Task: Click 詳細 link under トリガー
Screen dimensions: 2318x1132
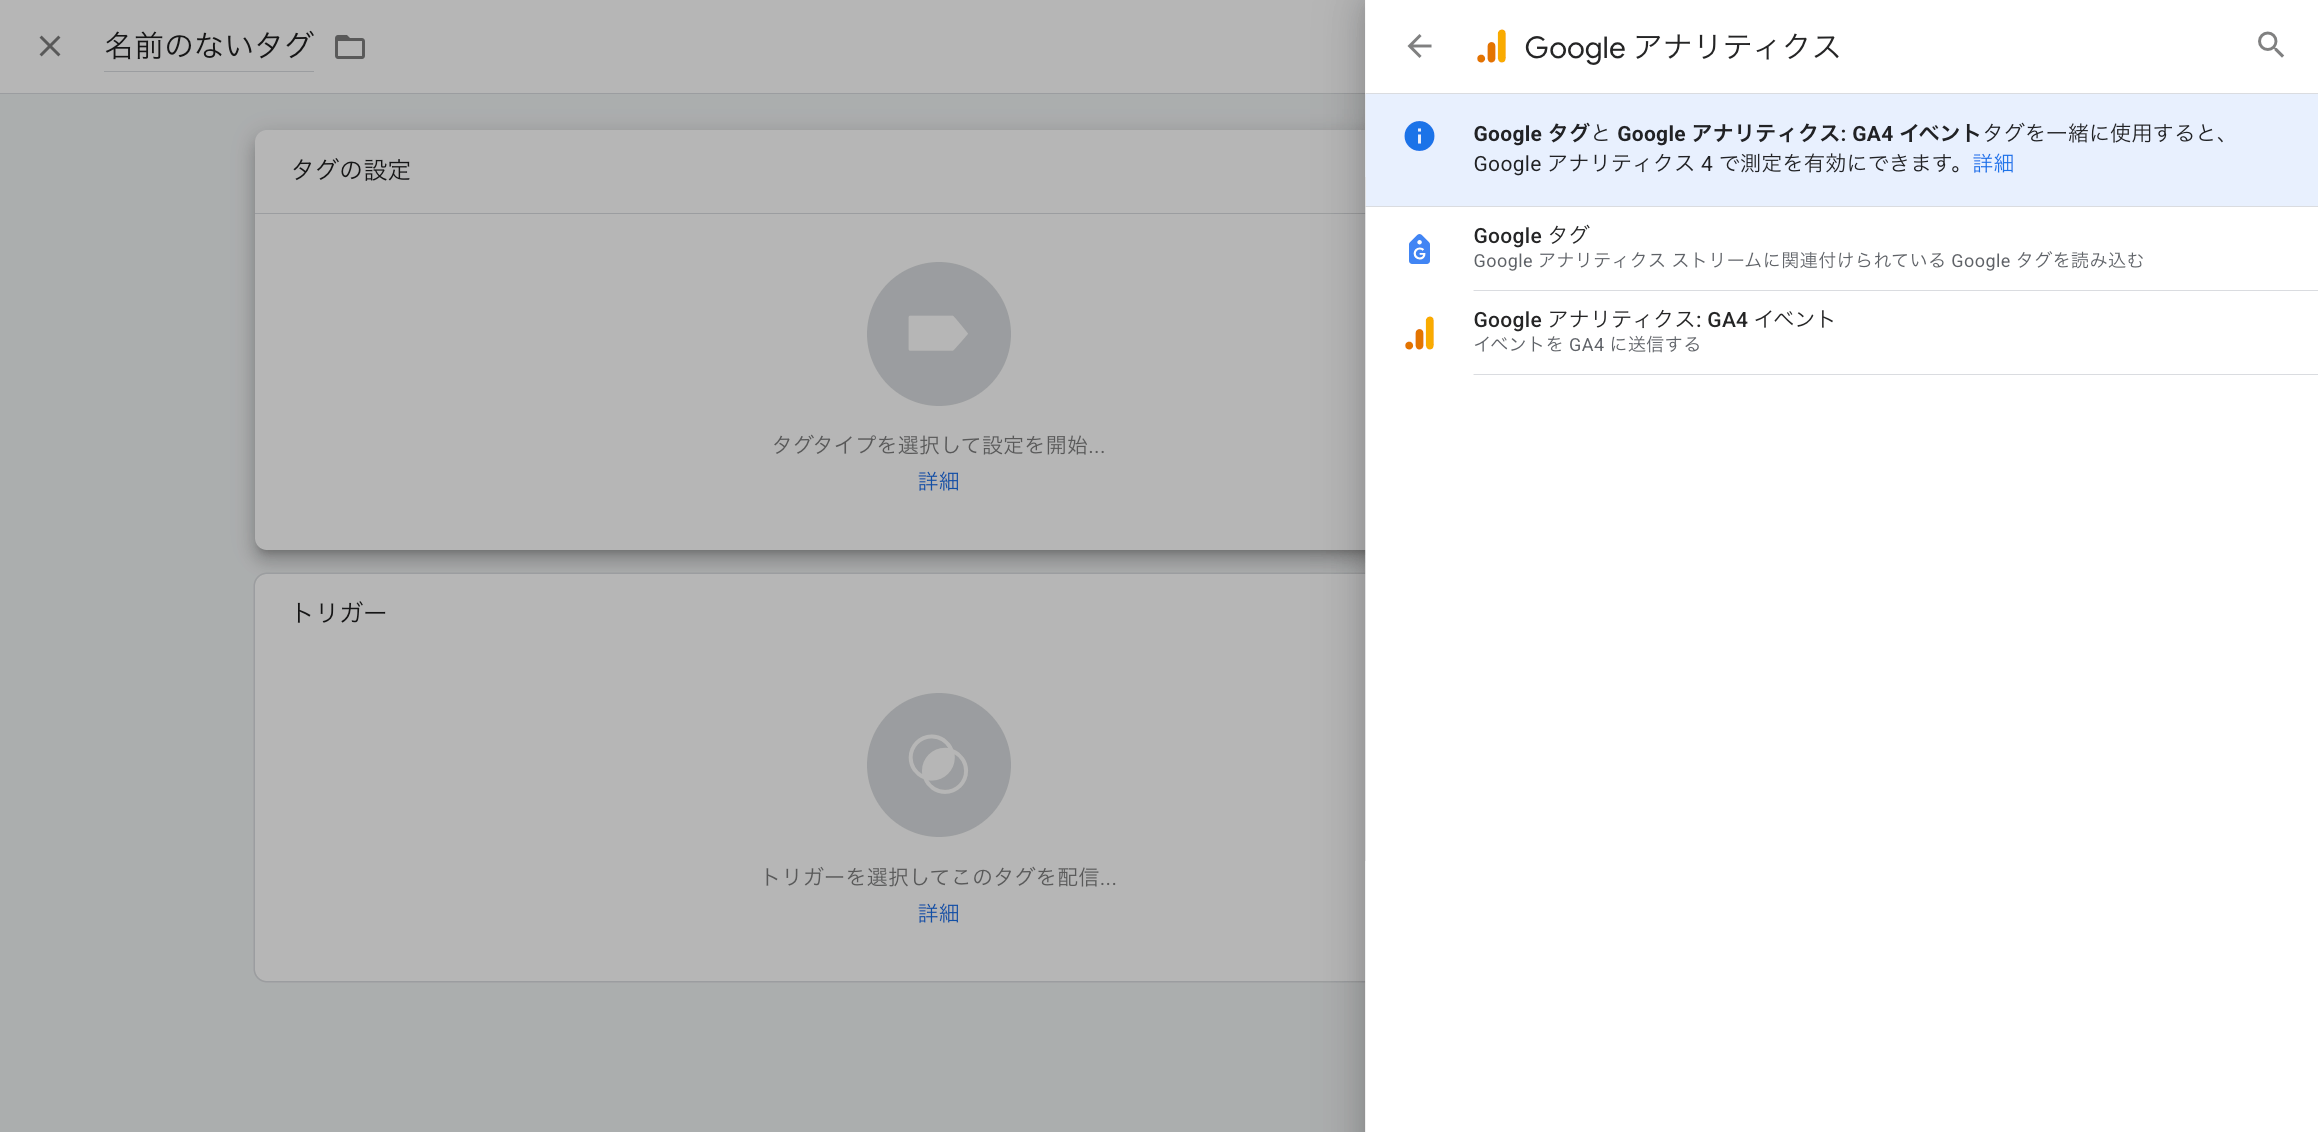Action: (938, 914)
